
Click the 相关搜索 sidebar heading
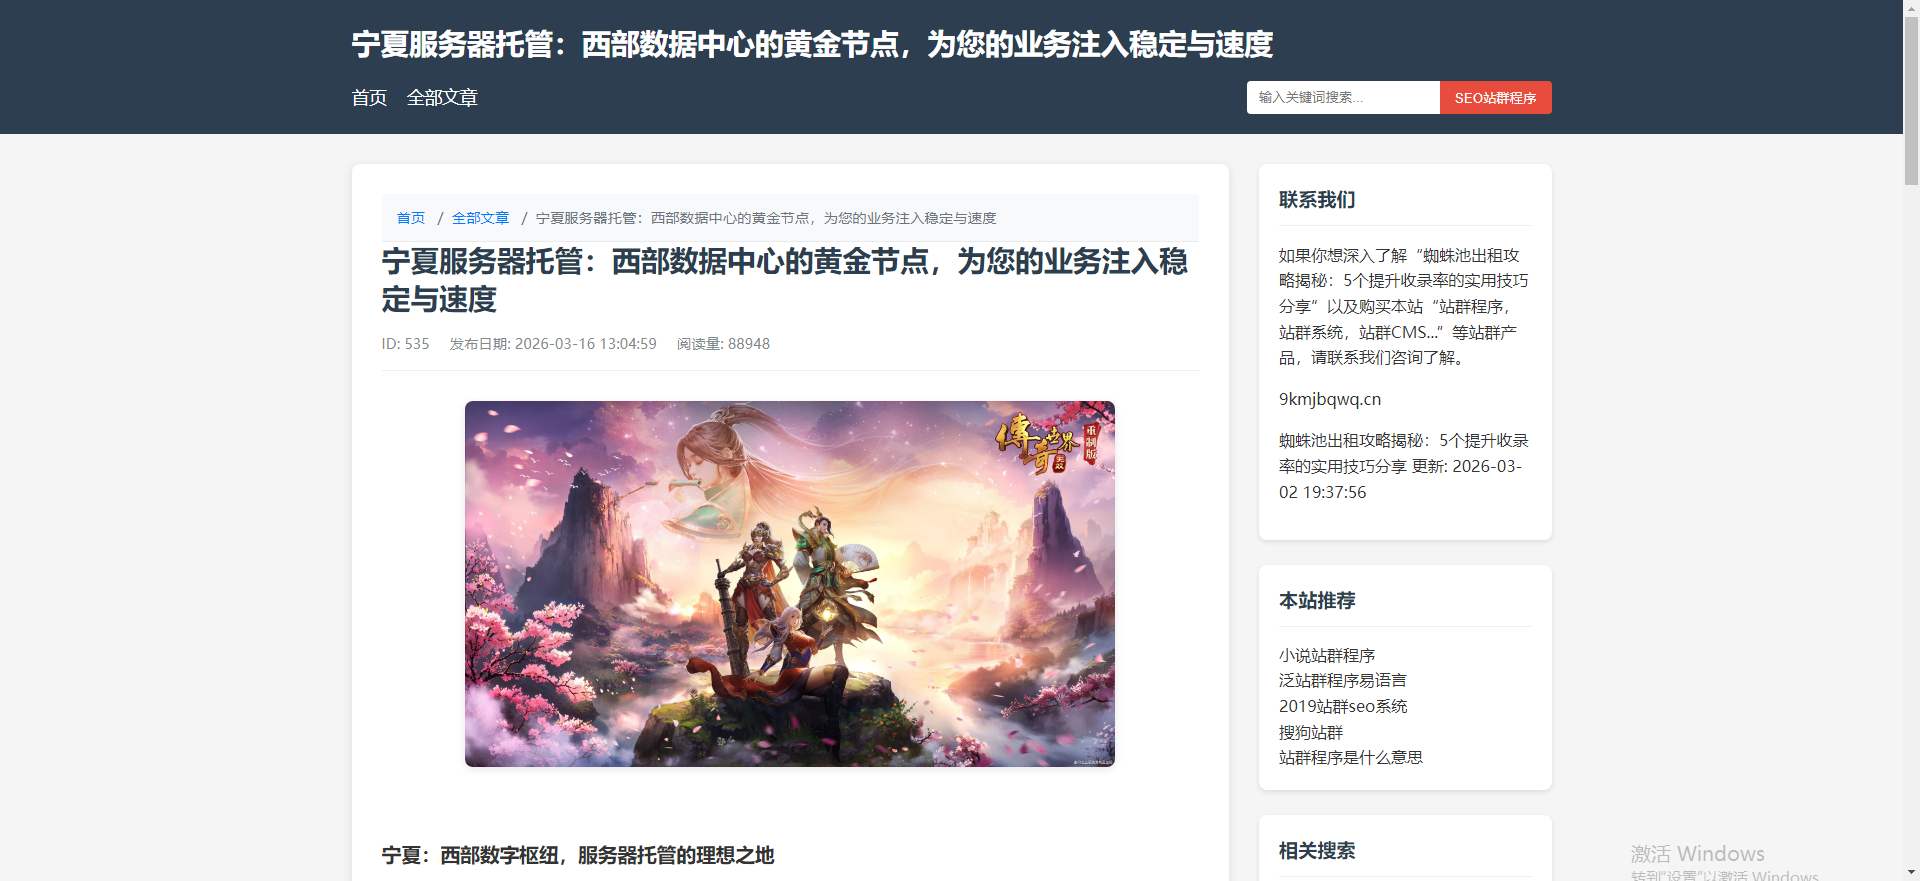pyautogui.click(x=1317, y=851)
